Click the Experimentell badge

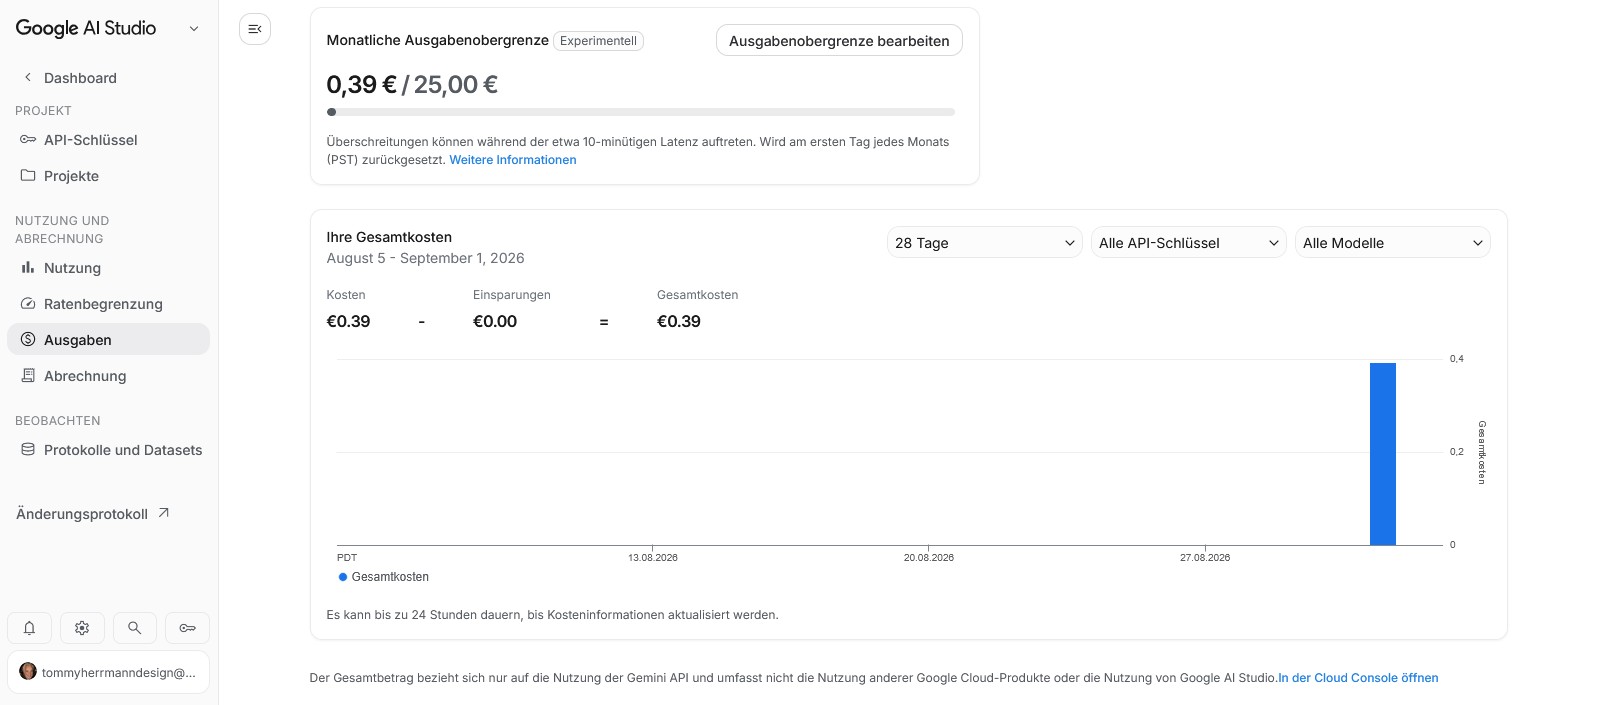click(598, 41)
